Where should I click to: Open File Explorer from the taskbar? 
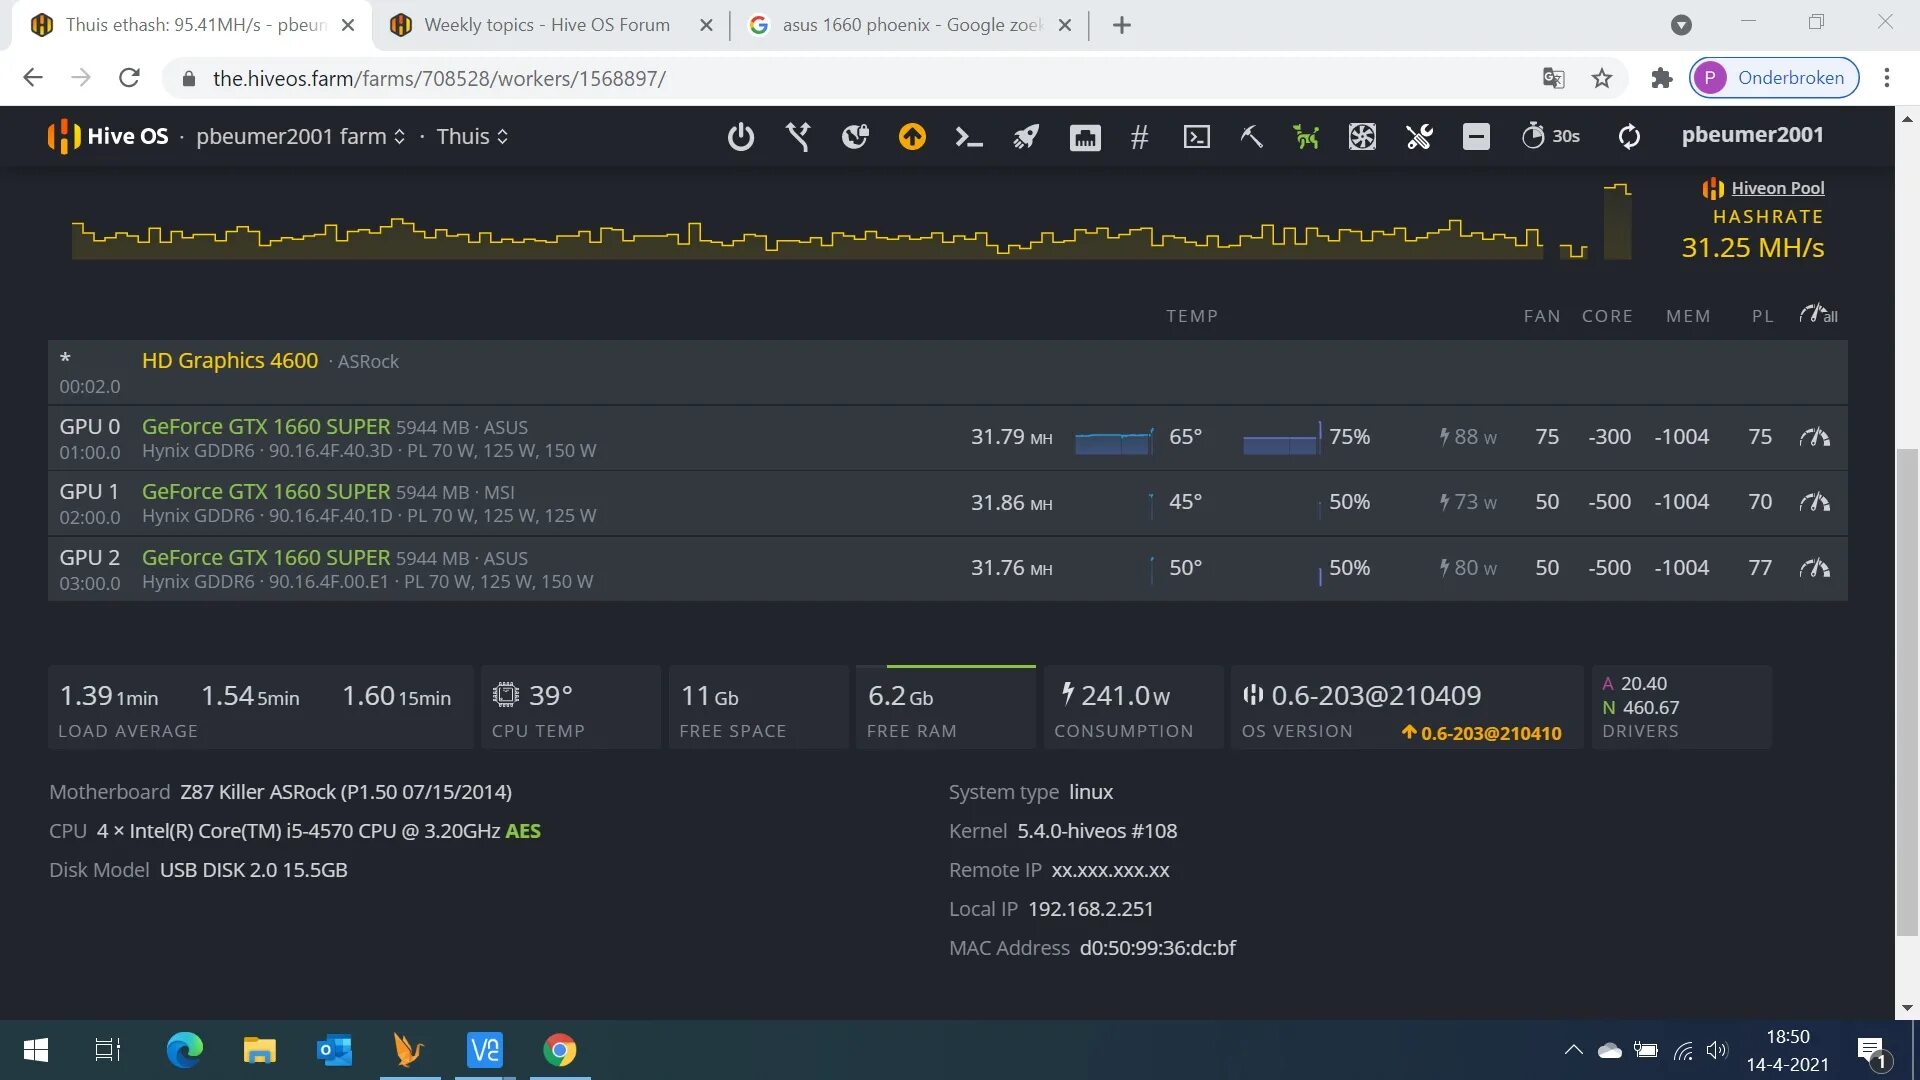tap(259, 1050)
